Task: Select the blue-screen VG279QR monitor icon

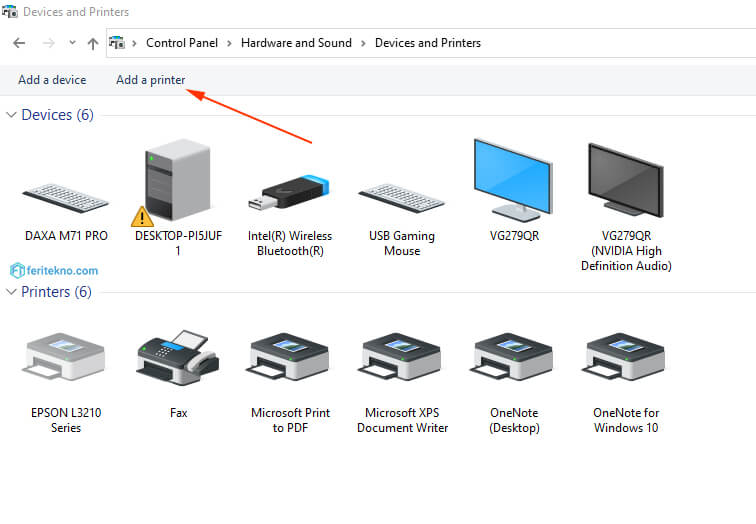Action: click(x=513, y=180)
